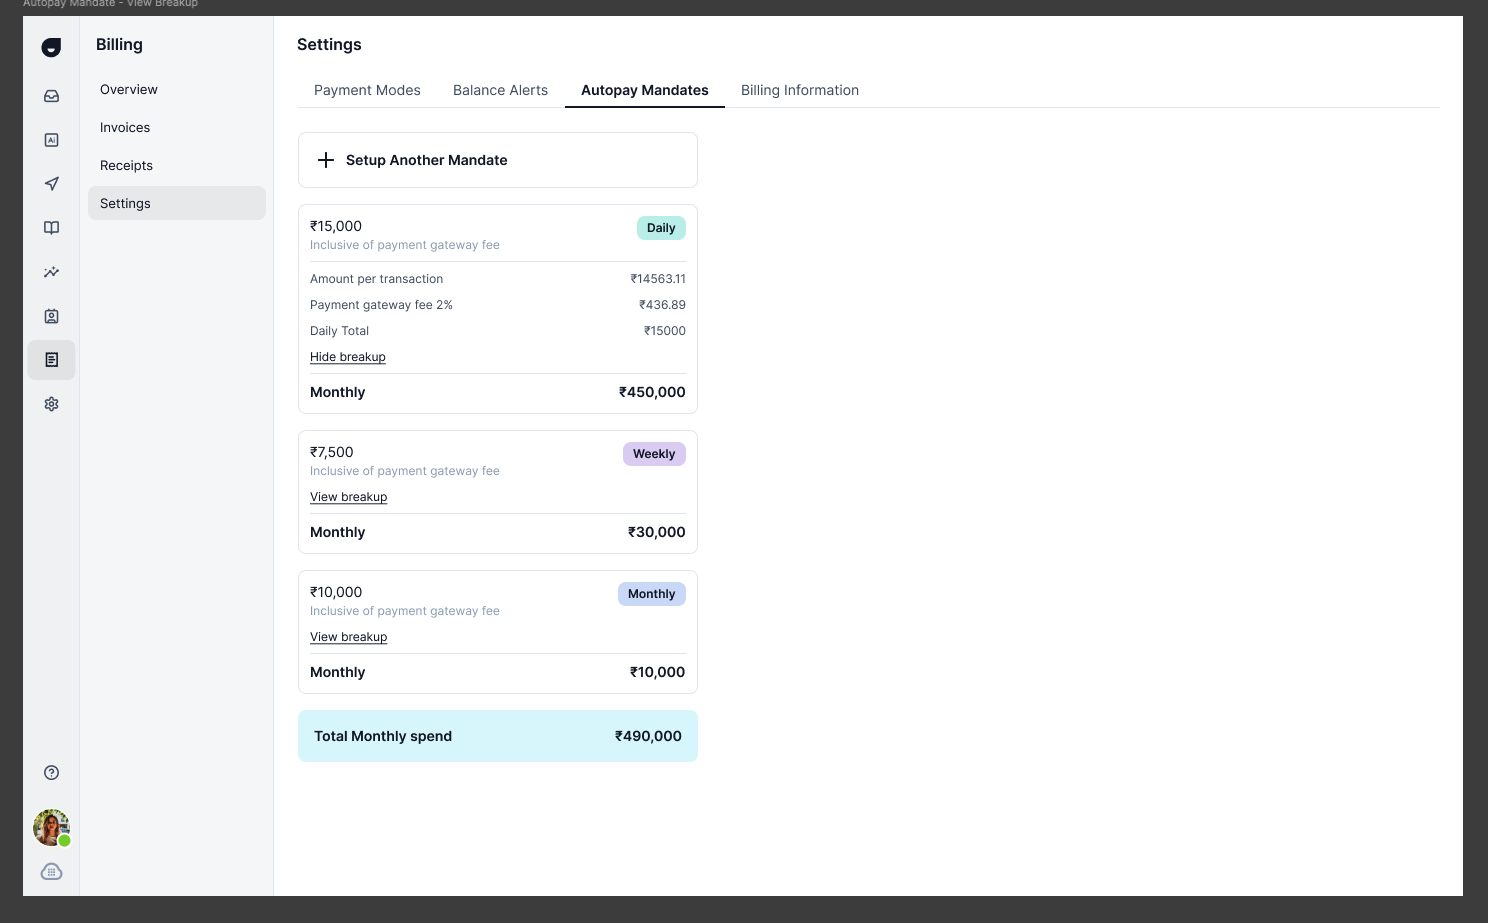Click the cloud icon at sidebar bottom
Image resolution: width=1488 pixels, height=923 pixels.
click(52, 872)
